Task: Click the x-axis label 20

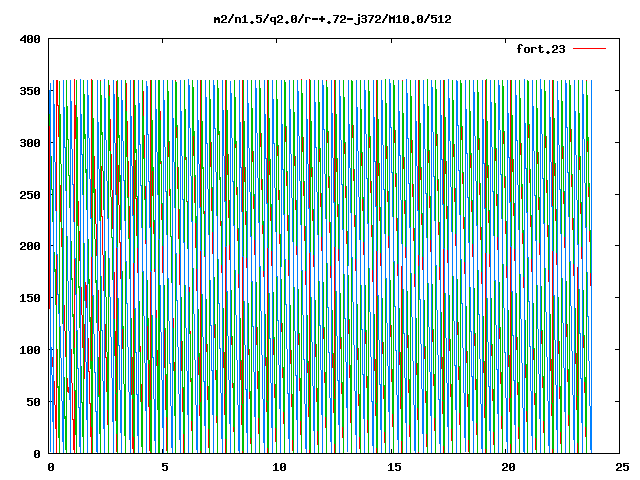Action: (508, 467)
